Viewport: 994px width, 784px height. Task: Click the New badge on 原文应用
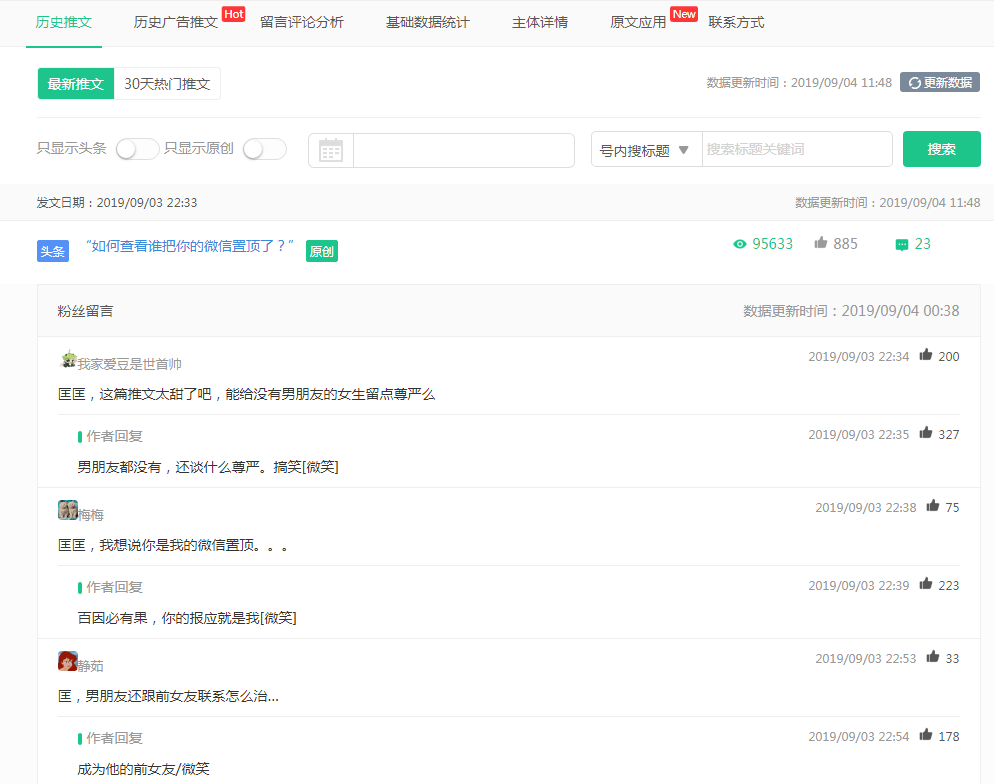point(684,14)
